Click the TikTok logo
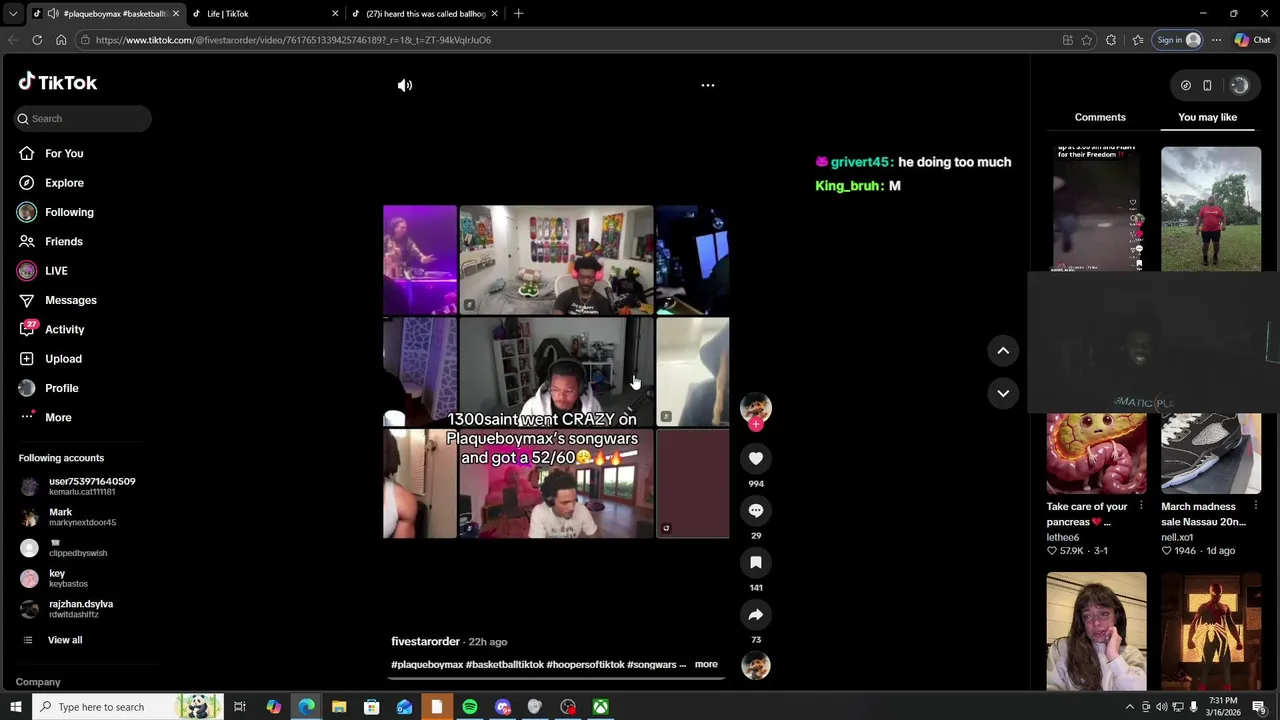Viewport: 1280px width, 720px height. (58, 82)
